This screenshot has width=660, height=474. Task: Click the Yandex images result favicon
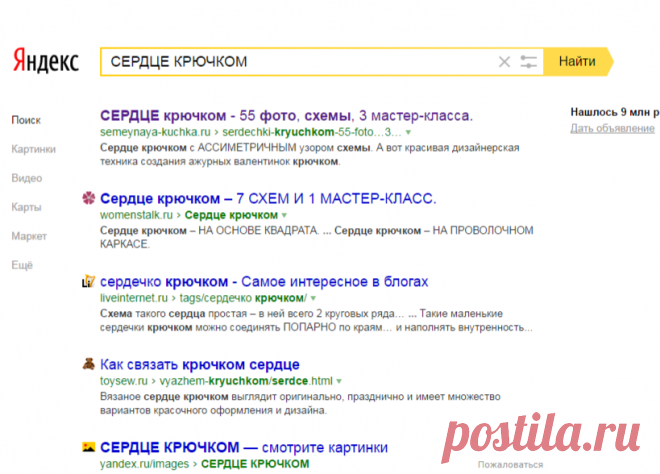pos(88,447)
